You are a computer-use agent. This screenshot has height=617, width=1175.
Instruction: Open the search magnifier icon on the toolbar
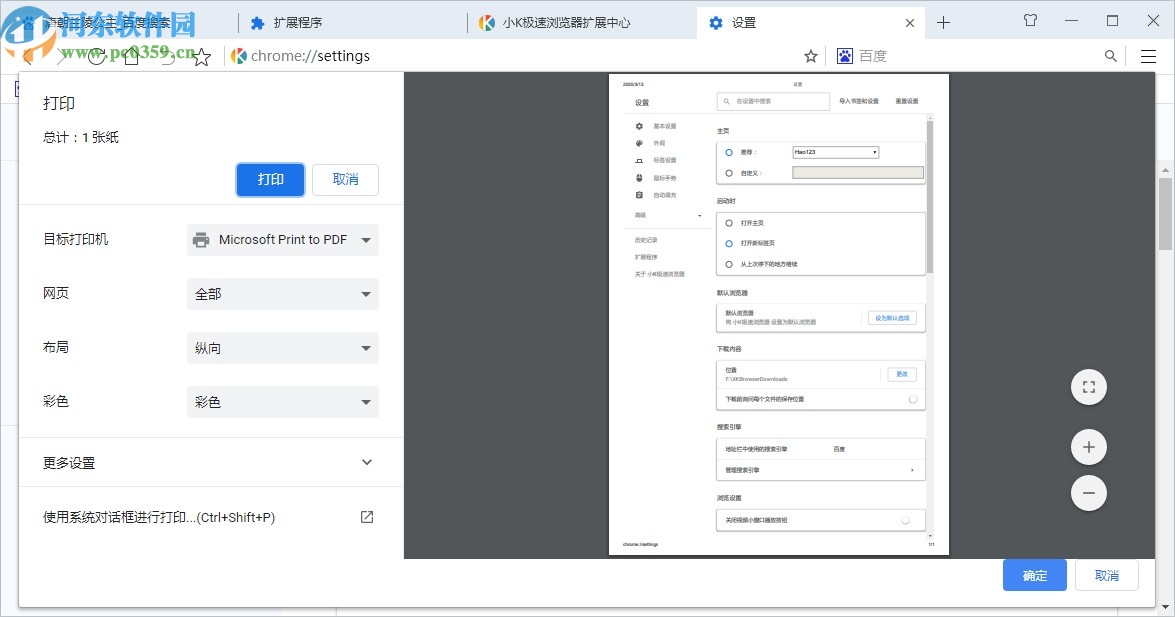pyautogui.click(x=1110, y=56)
